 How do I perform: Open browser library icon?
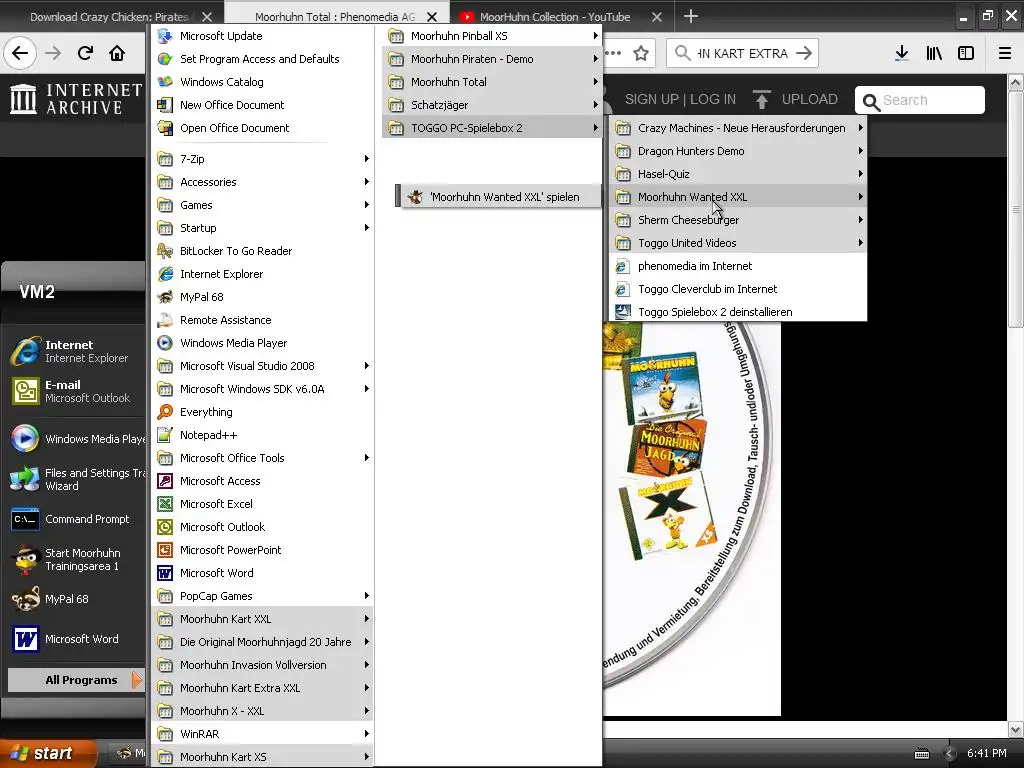[x=934, y=53]
